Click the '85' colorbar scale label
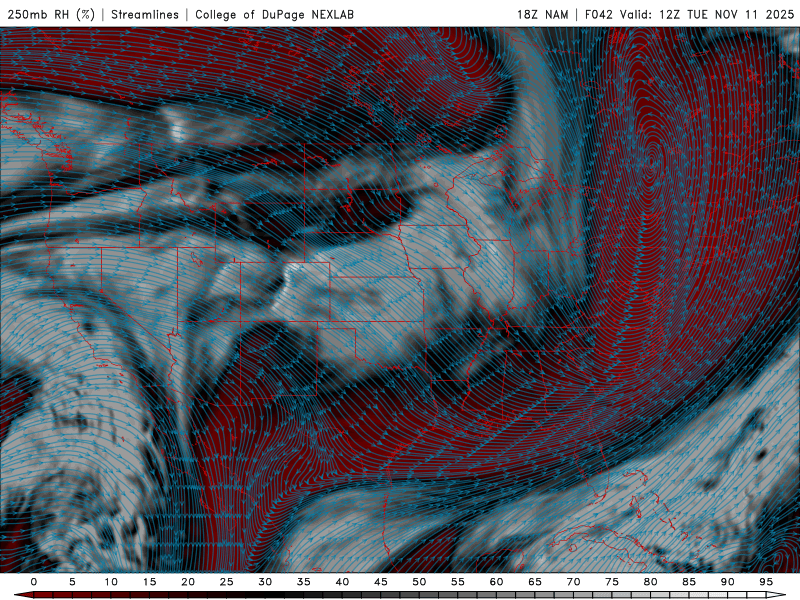Viewport: 800px width, 600px height. [689, 582]
